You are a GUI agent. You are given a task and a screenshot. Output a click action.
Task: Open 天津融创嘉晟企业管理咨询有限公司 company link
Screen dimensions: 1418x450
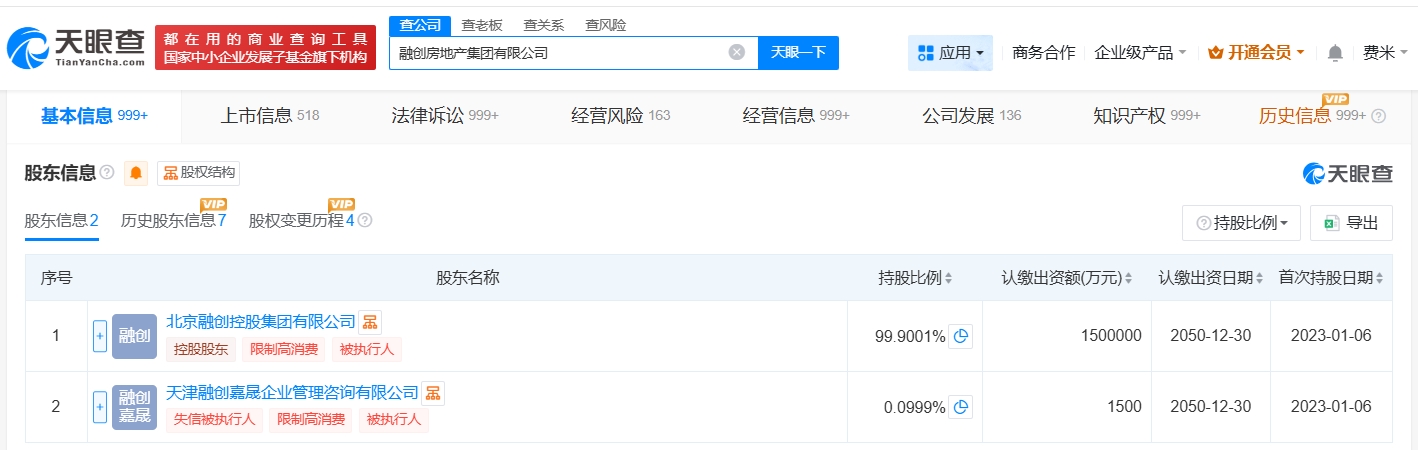point(292,393)
